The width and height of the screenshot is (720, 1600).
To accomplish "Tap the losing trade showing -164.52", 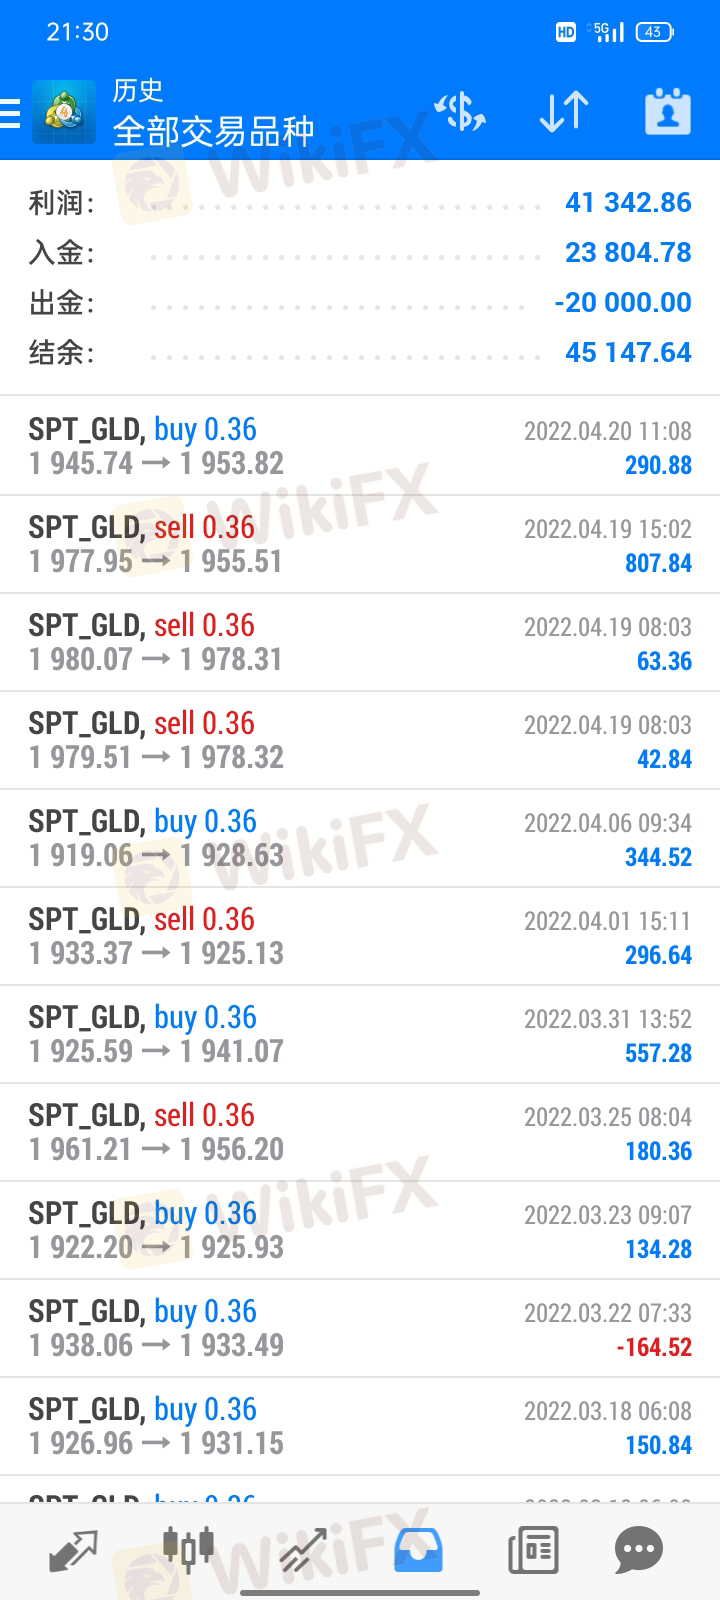I will click(x=360, y=1328).
